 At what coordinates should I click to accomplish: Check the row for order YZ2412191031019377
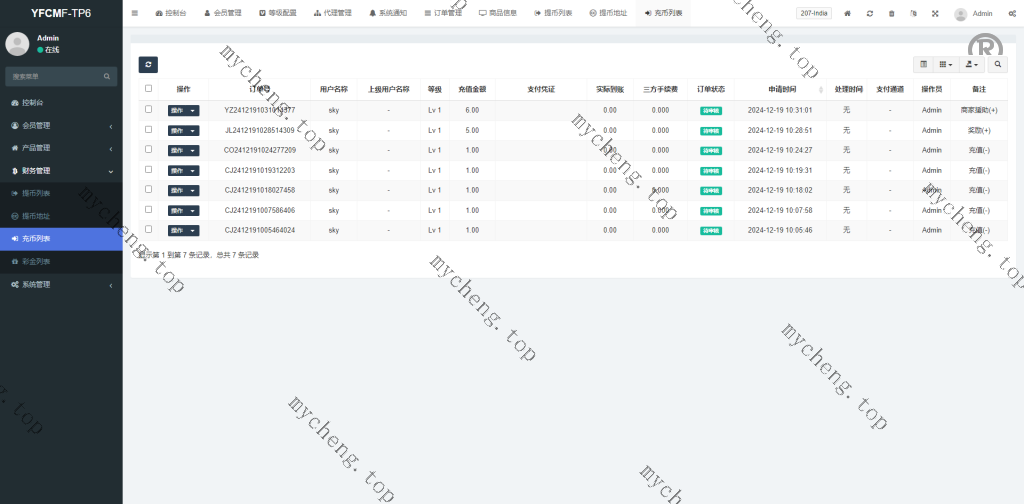(149, 110)
